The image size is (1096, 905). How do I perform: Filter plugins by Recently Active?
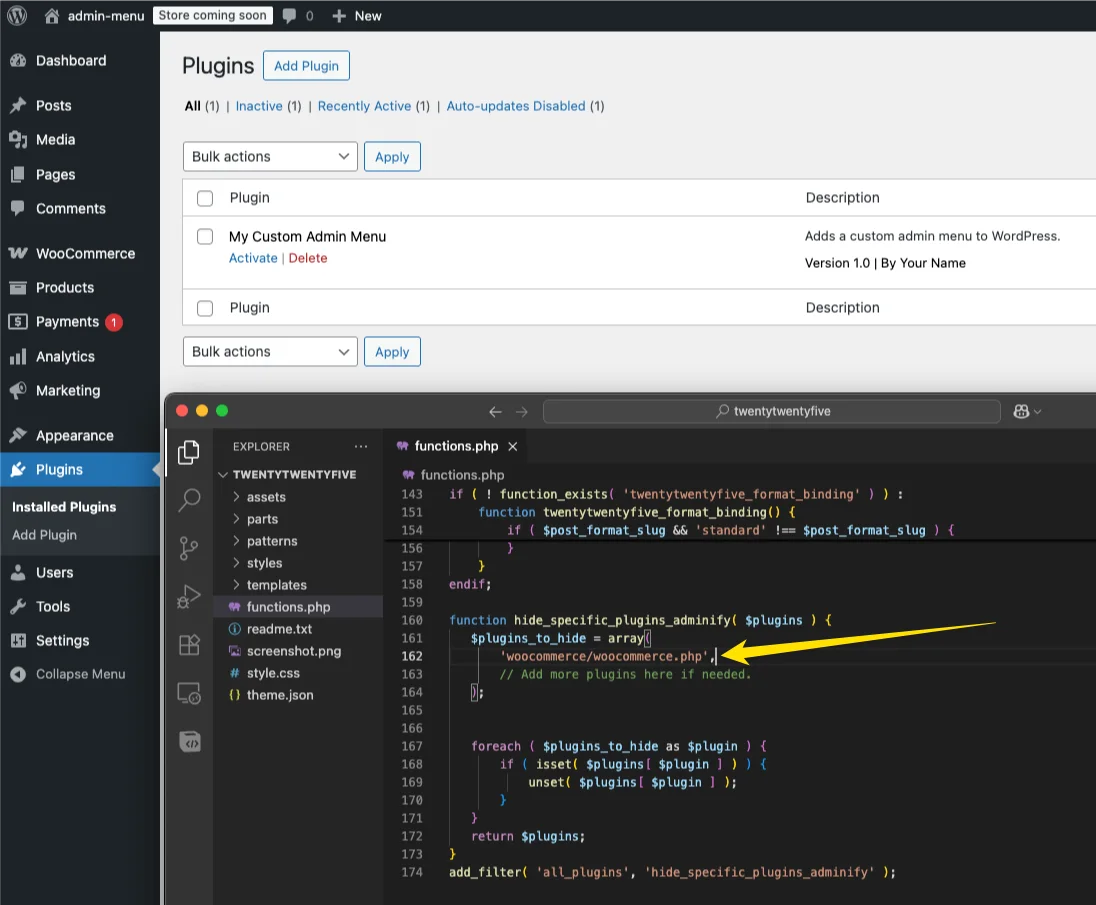[x=364, y=106]
